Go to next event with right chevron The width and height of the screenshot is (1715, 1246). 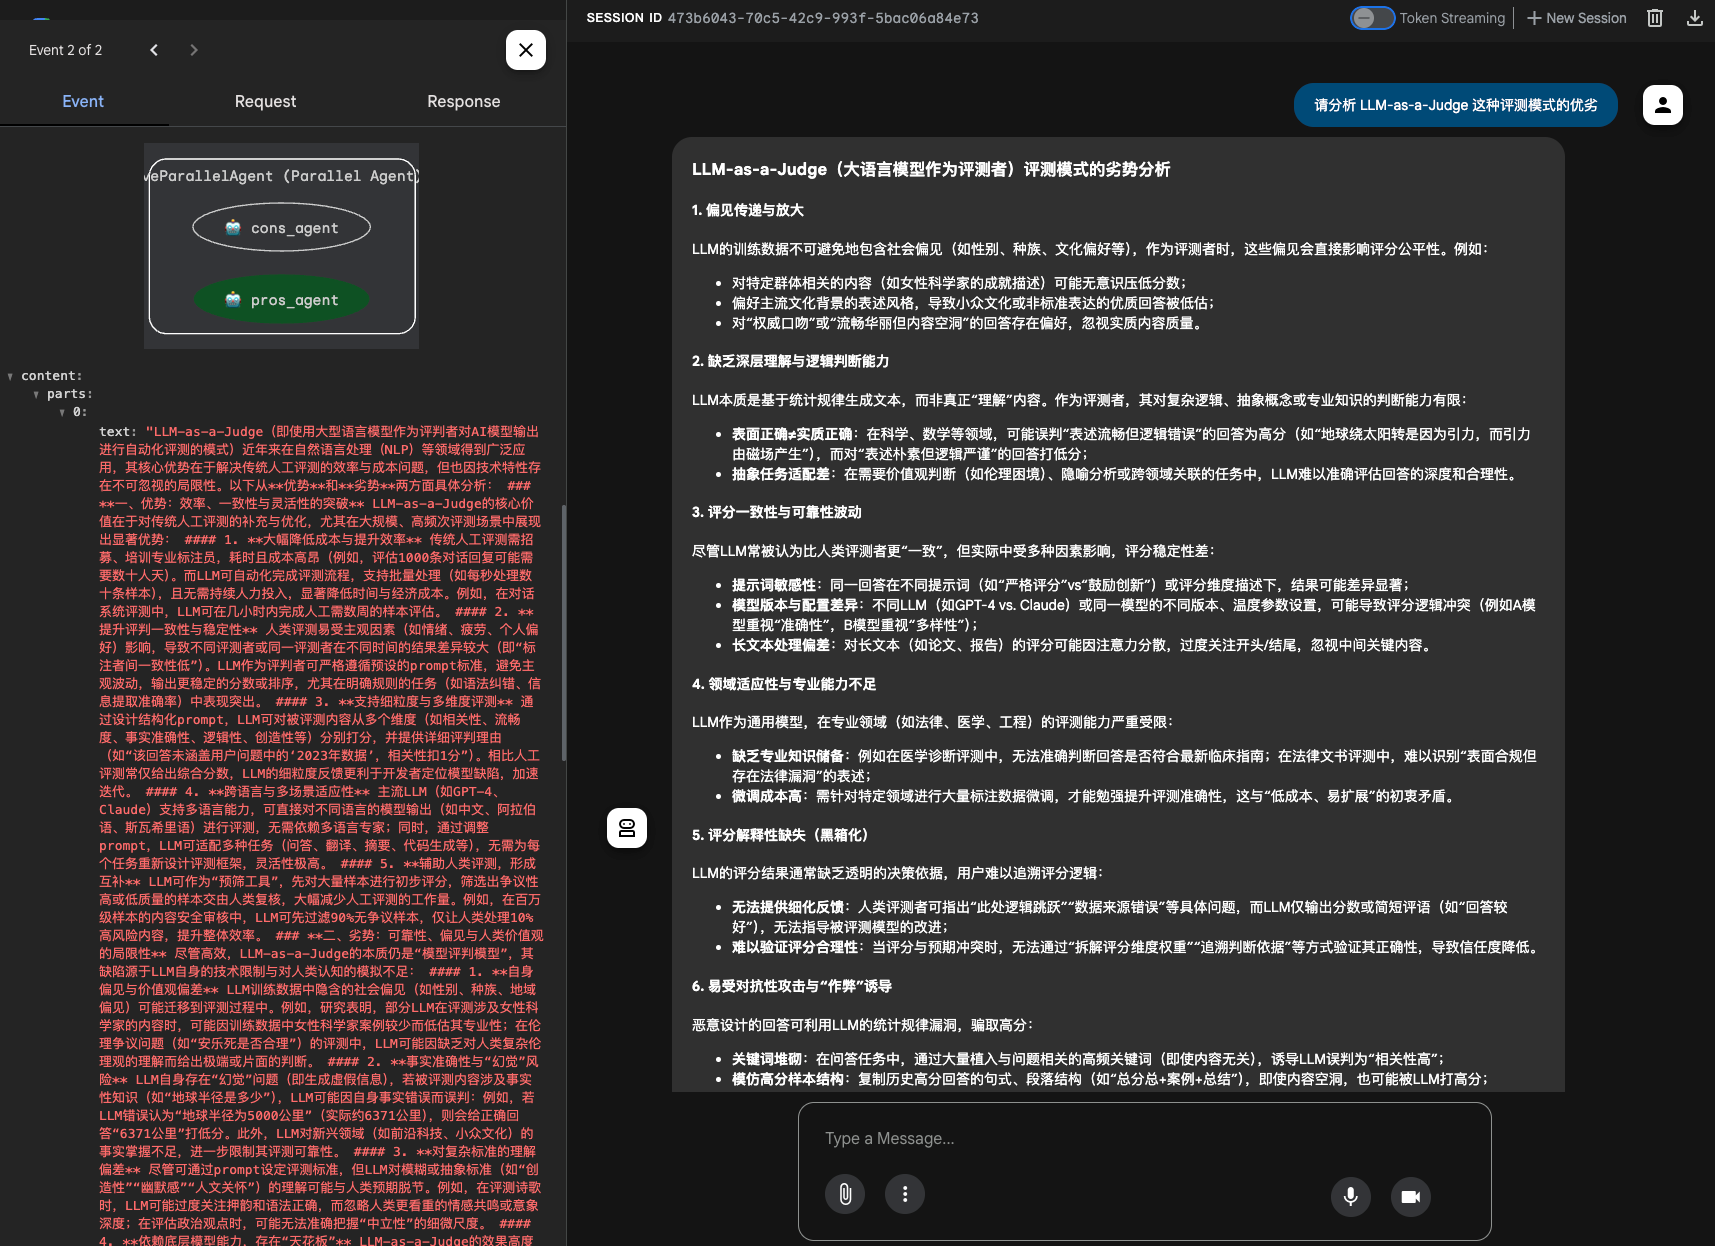pos(194,50)
